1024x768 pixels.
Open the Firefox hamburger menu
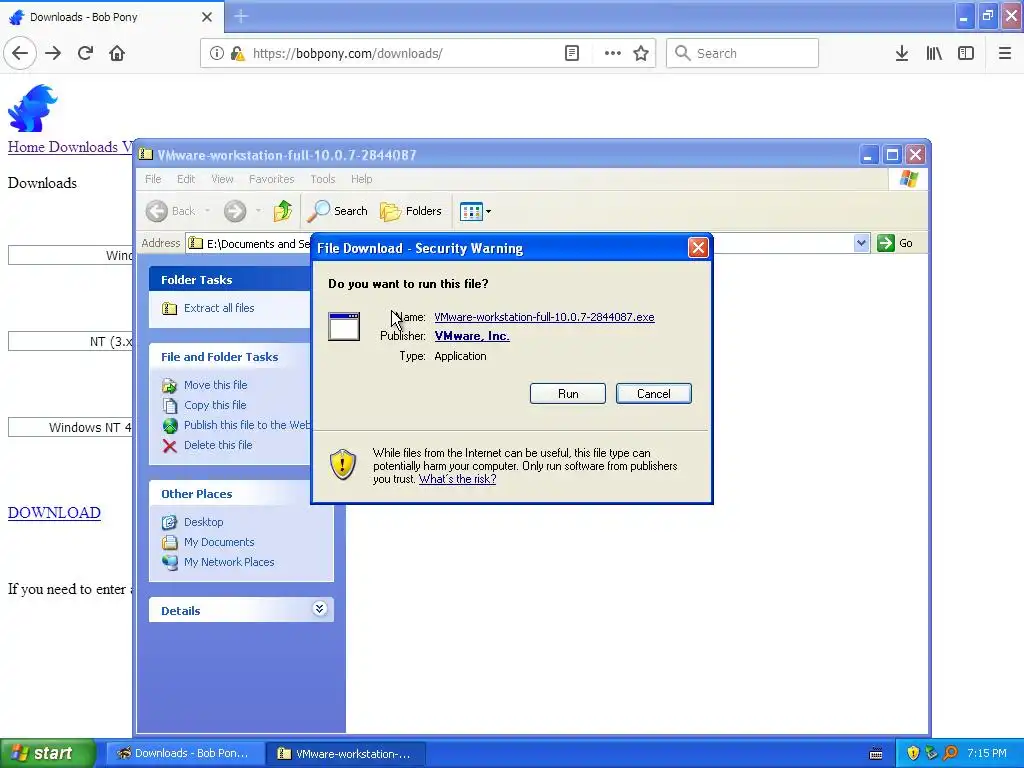(x=1004, y=53)
